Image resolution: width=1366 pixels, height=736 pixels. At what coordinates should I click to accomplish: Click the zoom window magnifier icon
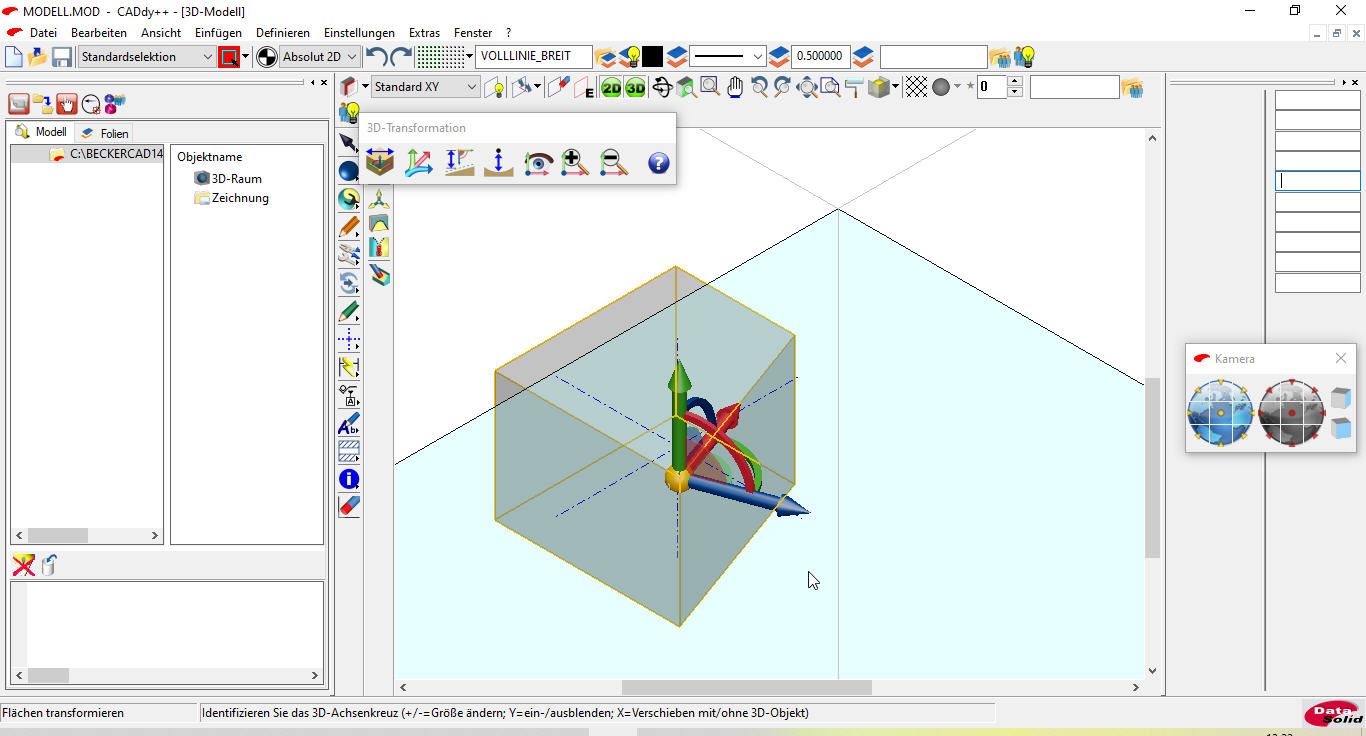[710, 88]
